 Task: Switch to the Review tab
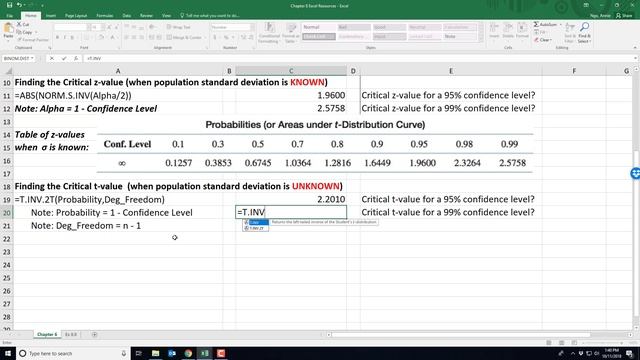click(x=146, y=16)
